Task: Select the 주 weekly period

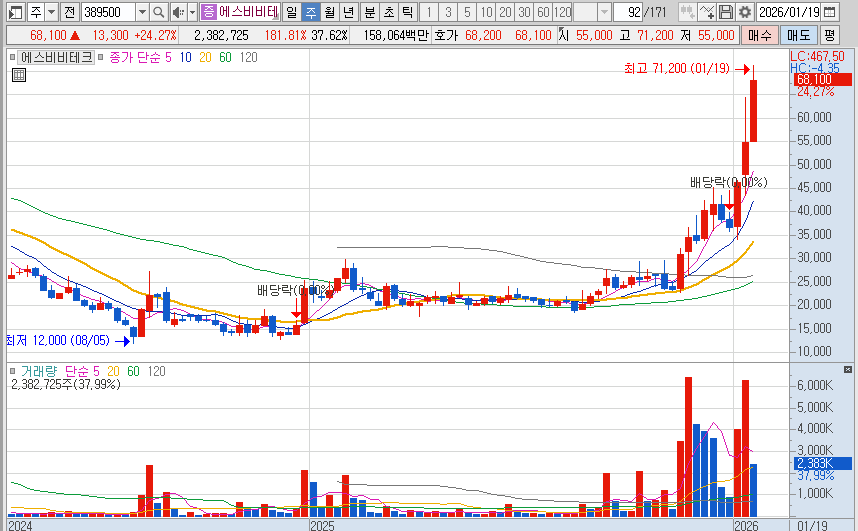Action: click(x=311, y=11)
